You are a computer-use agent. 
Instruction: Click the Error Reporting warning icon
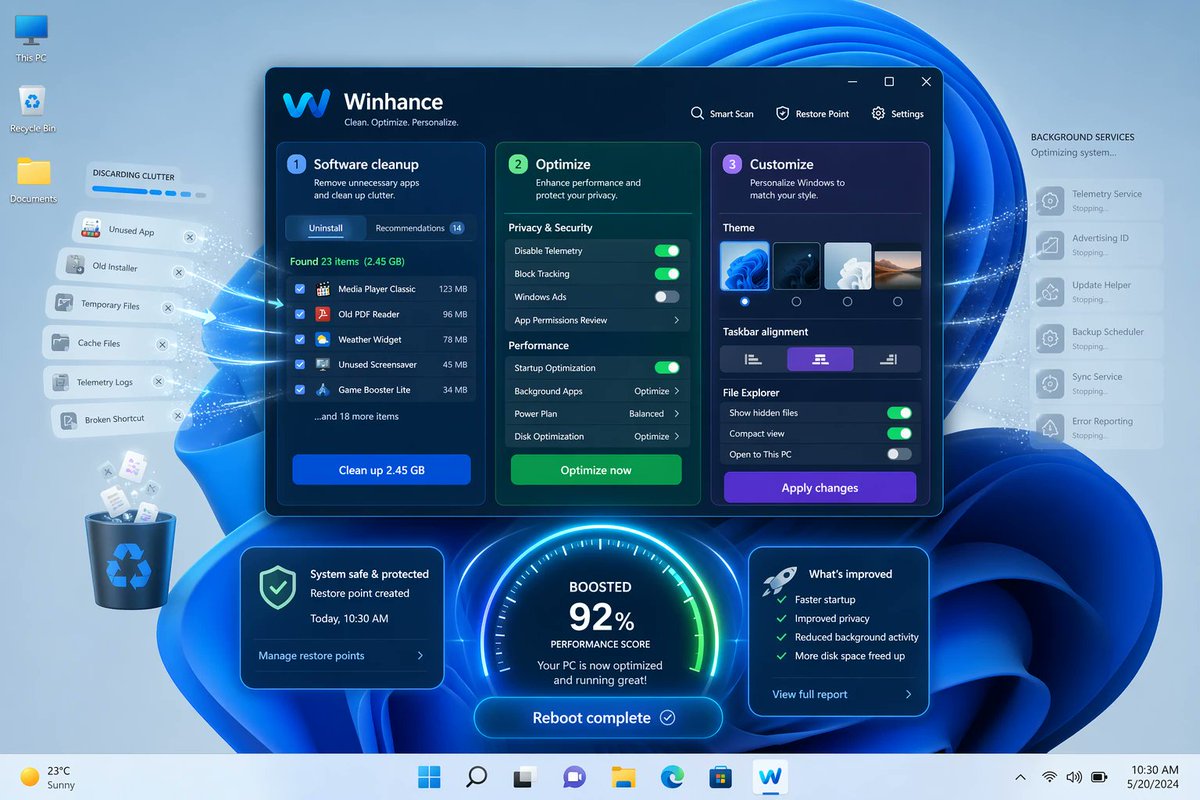[x=1050, y=428]
